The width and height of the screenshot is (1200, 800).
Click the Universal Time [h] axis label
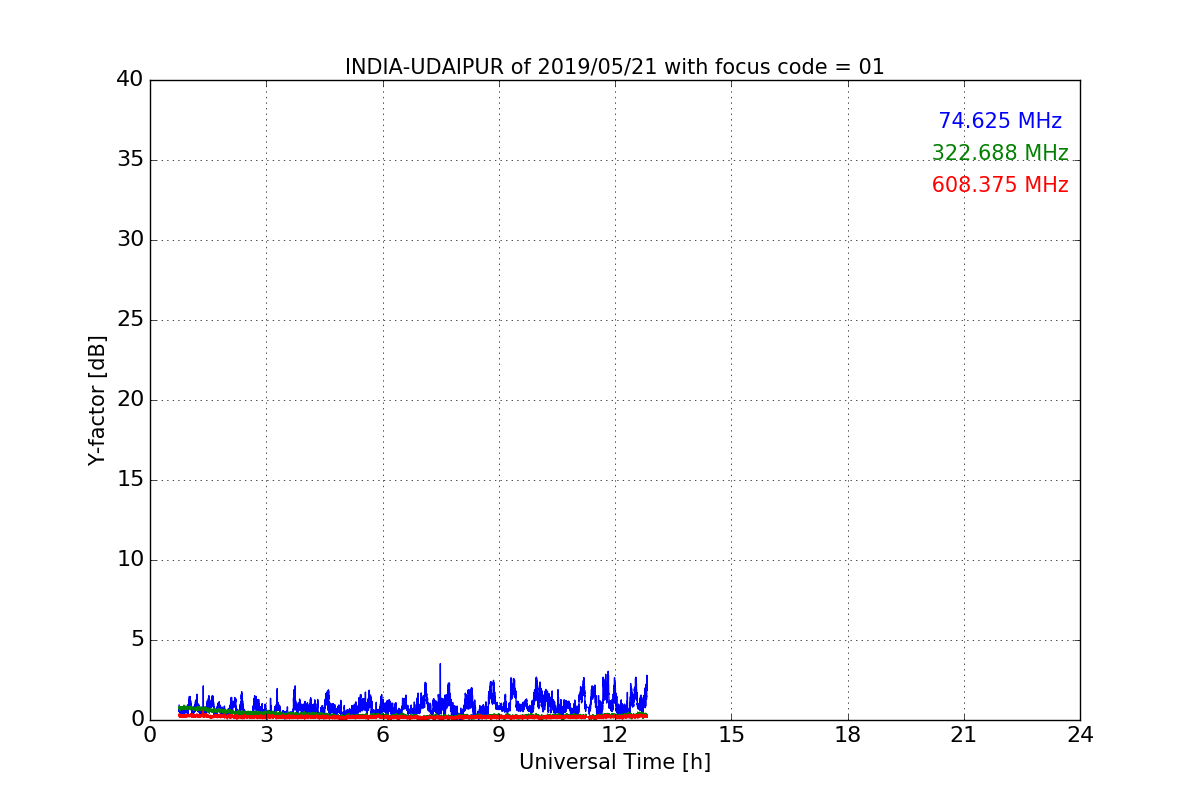pyautogui.click(x=615, y=762)
